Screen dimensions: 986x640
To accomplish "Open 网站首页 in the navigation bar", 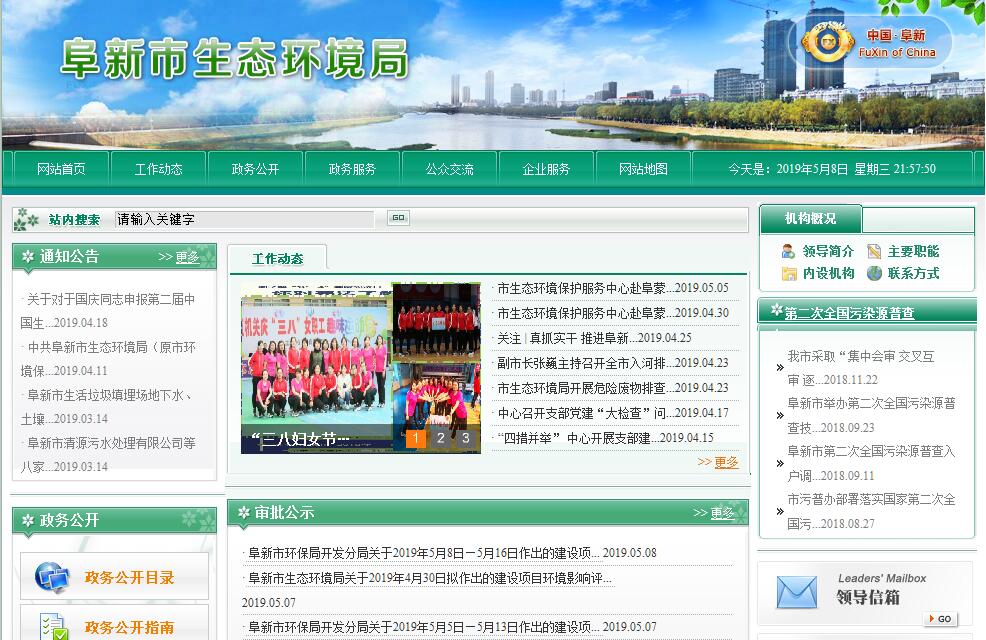I will 61,169.
